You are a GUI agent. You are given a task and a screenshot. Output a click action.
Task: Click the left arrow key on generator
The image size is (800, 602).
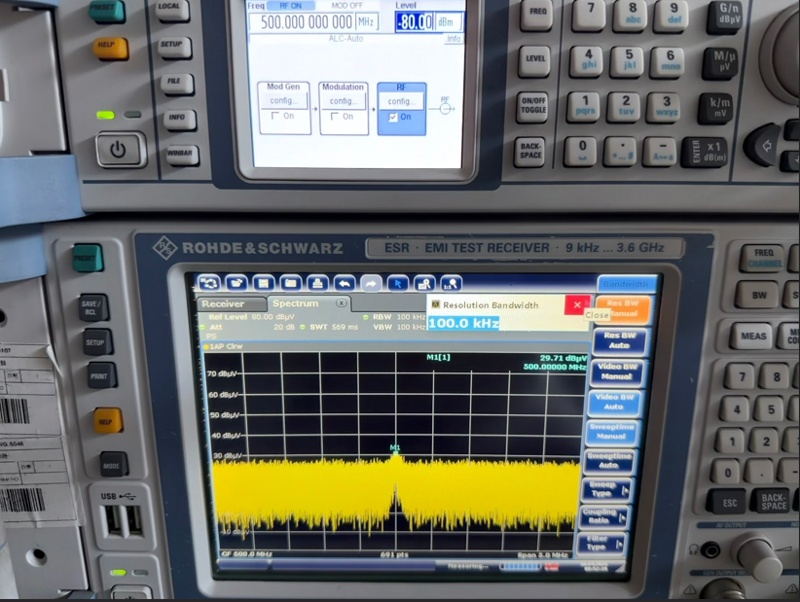click(763, 146)
